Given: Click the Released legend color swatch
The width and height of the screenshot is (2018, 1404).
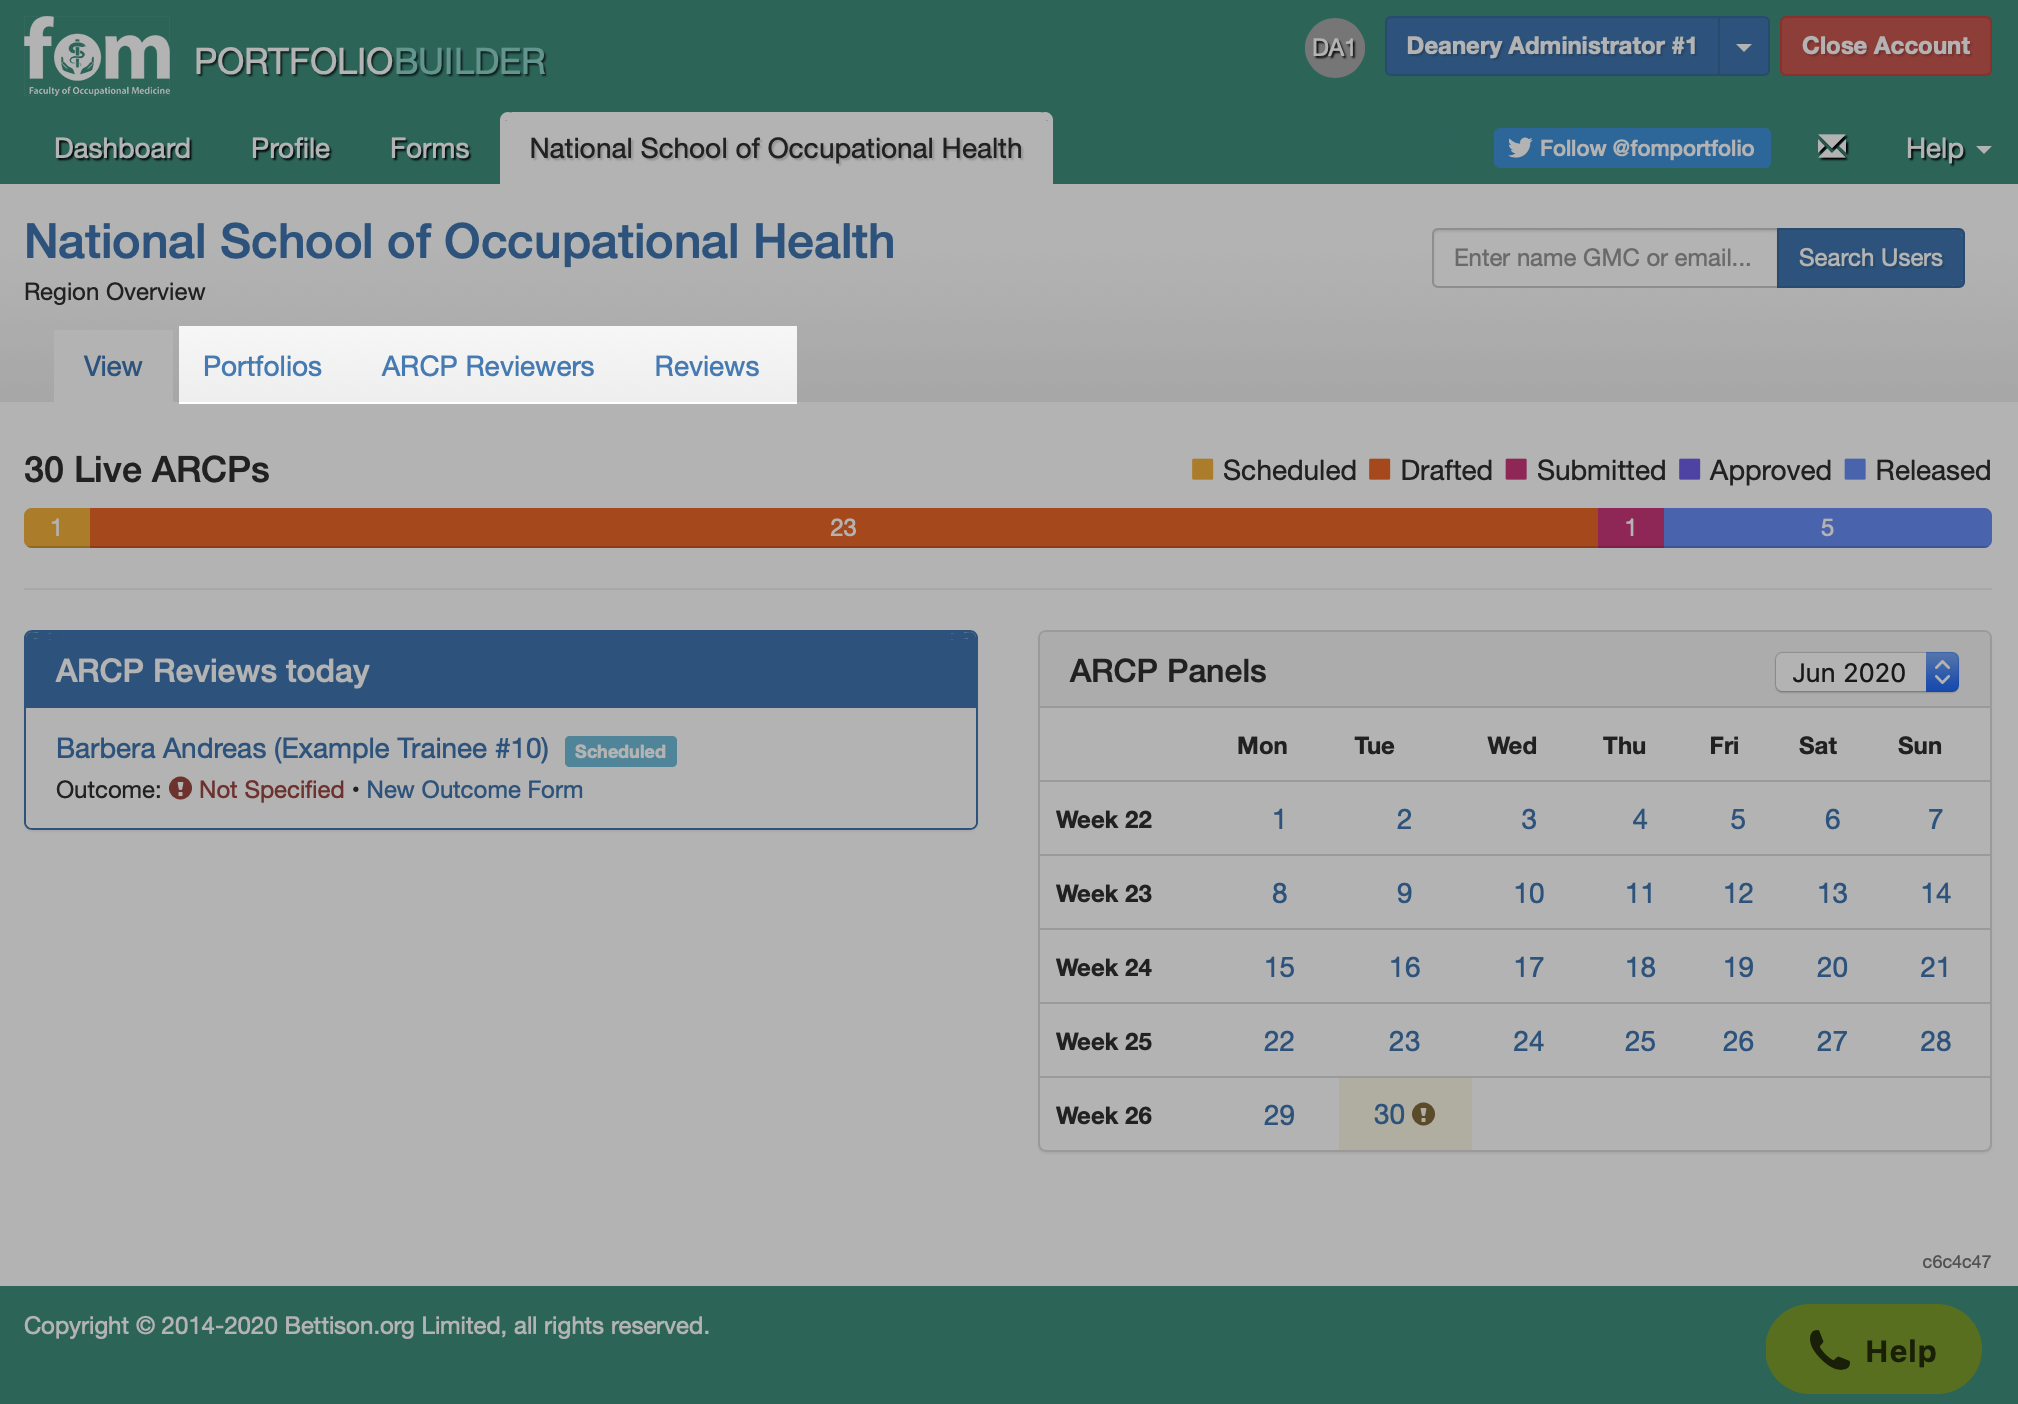Looking at the screenshot, I should (x=1855, y=469).
